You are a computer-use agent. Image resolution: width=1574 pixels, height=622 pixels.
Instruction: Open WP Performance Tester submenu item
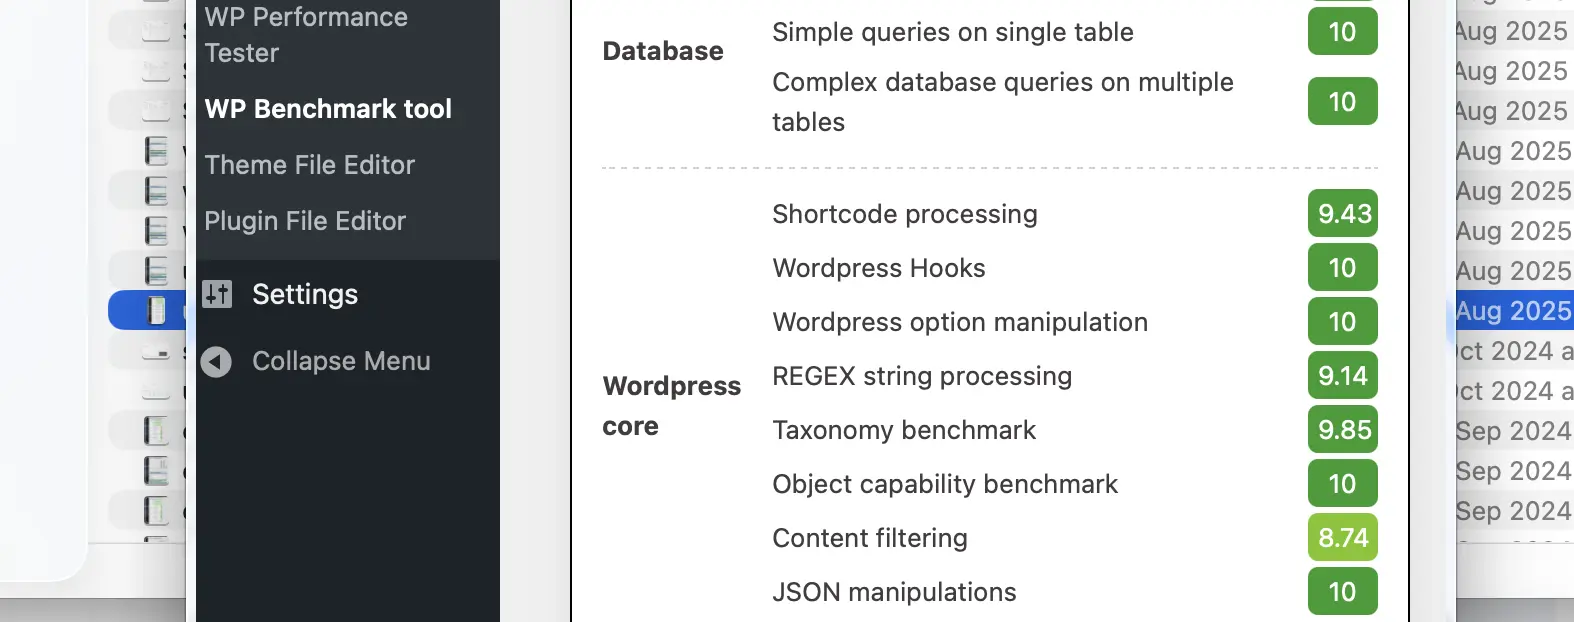coord(306,35)
